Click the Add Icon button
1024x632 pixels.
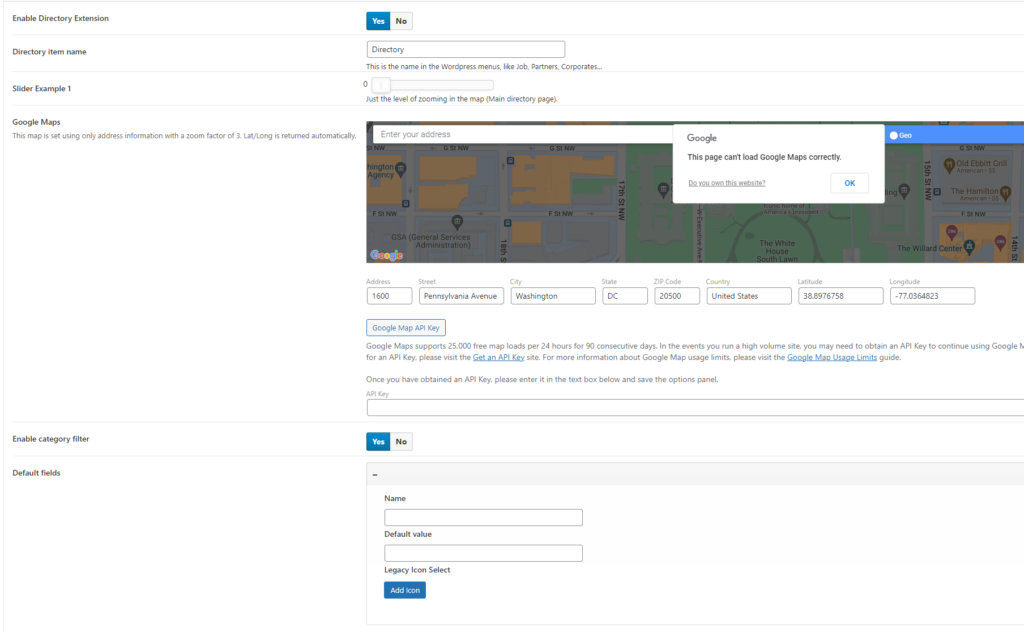point(405,590)
